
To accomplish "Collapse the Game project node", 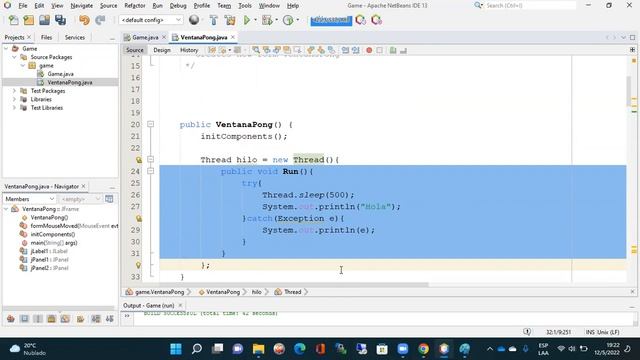I will click(x=6, y=49).
